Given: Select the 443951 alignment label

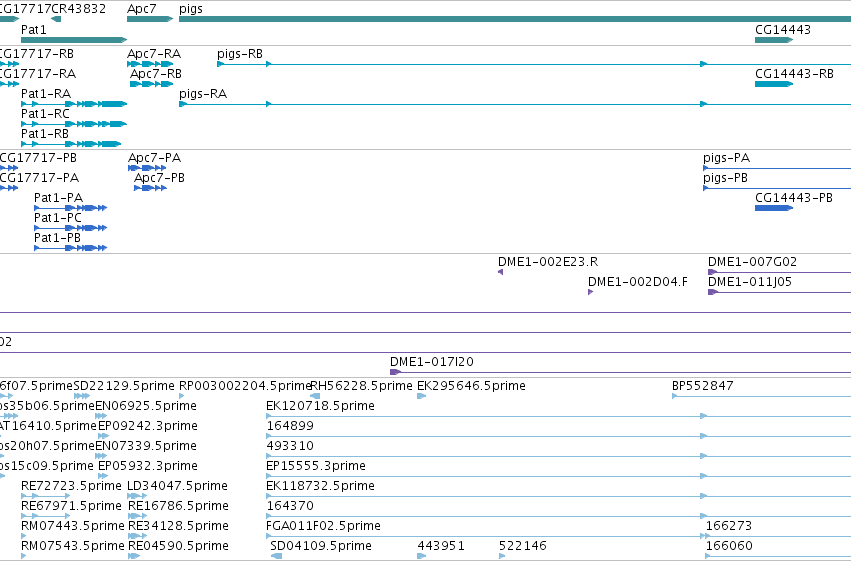Looking at the screenshot, I should 441,546.
